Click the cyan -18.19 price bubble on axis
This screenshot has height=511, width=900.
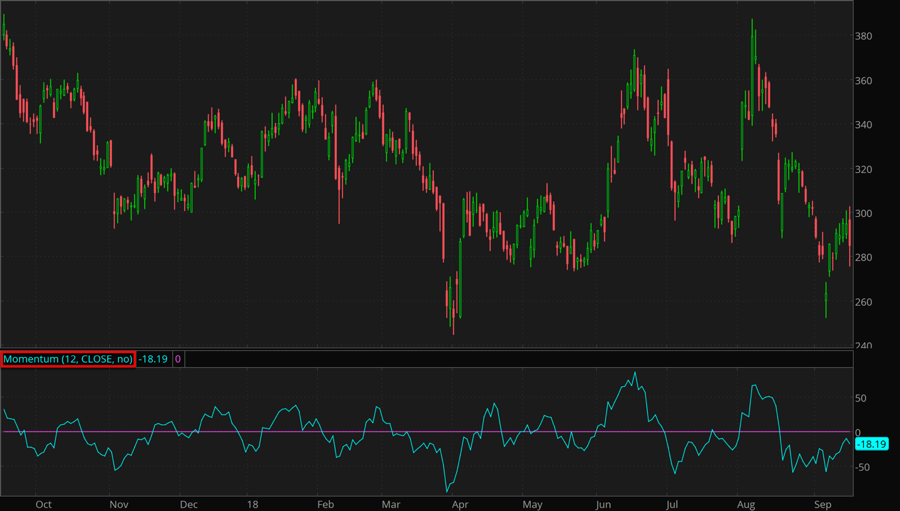872,444
